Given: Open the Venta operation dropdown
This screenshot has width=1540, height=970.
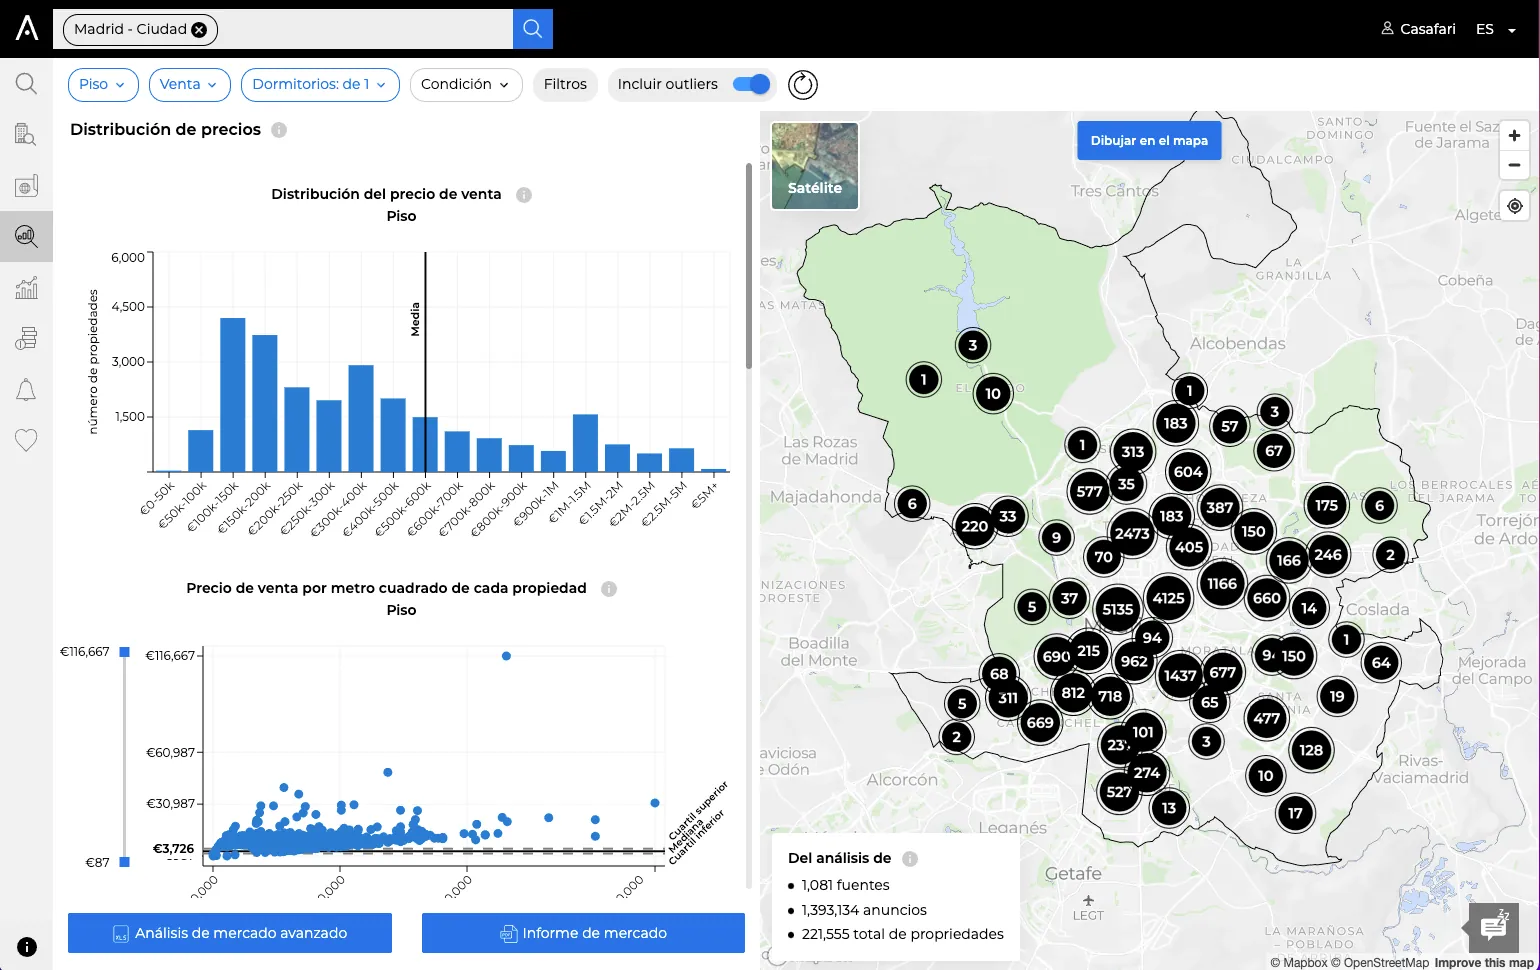Looking at the screenshot, I should [x=189, y=85].
